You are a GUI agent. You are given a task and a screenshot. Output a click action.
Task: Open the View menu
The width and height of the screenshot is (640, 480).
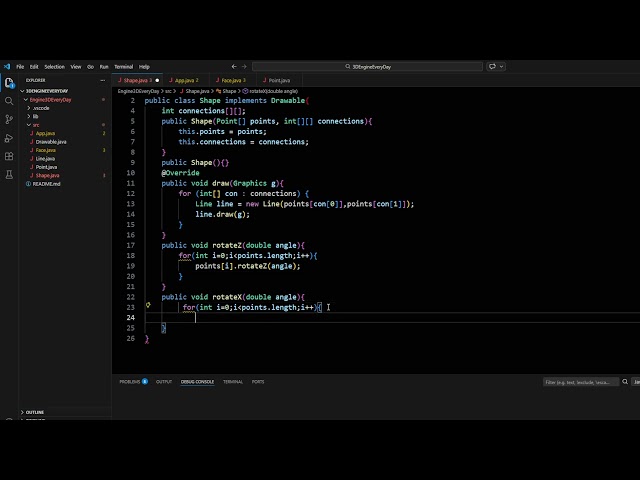pos(76,67)
